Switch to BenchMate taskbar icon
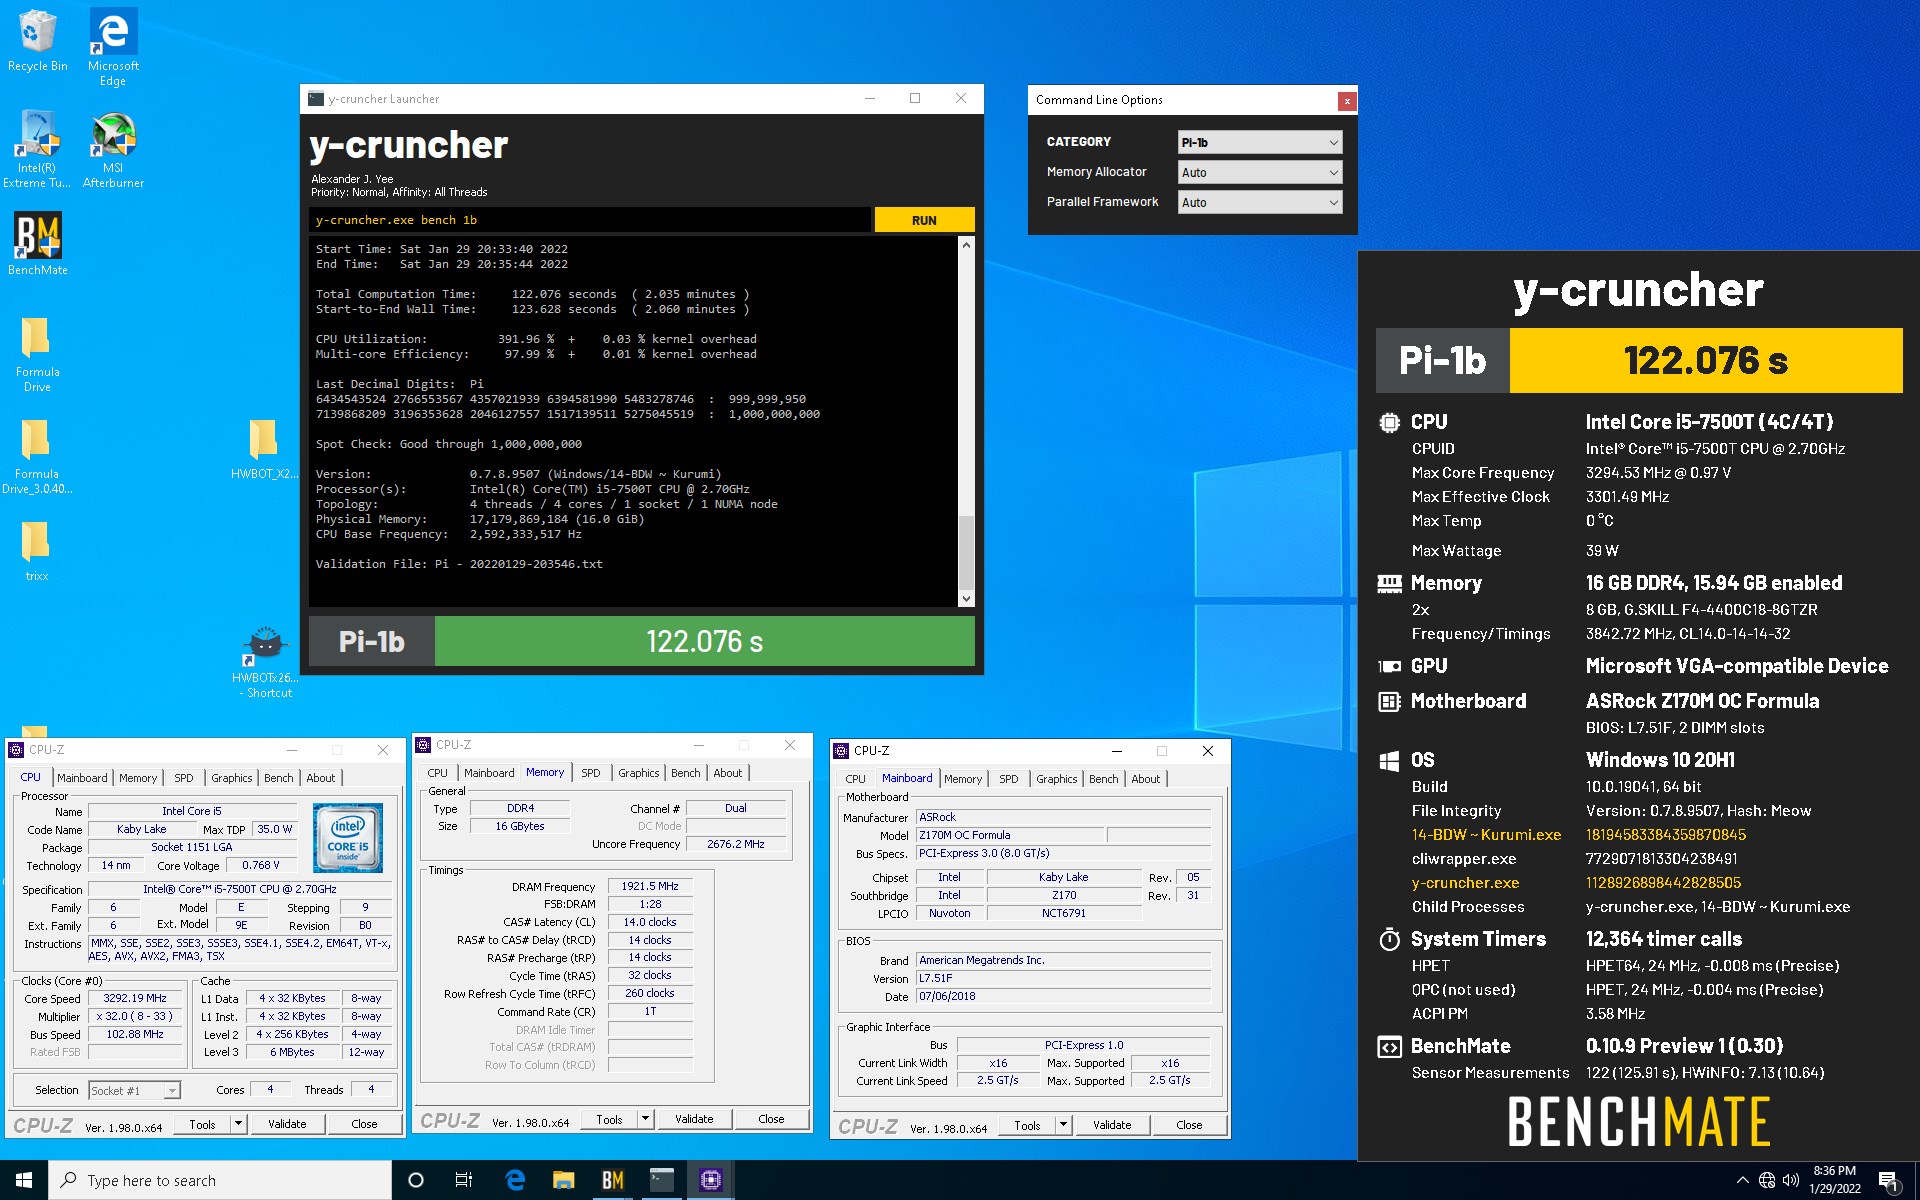The height and width of the screenshot is (1200, 1920). [x=613, y=1180]
